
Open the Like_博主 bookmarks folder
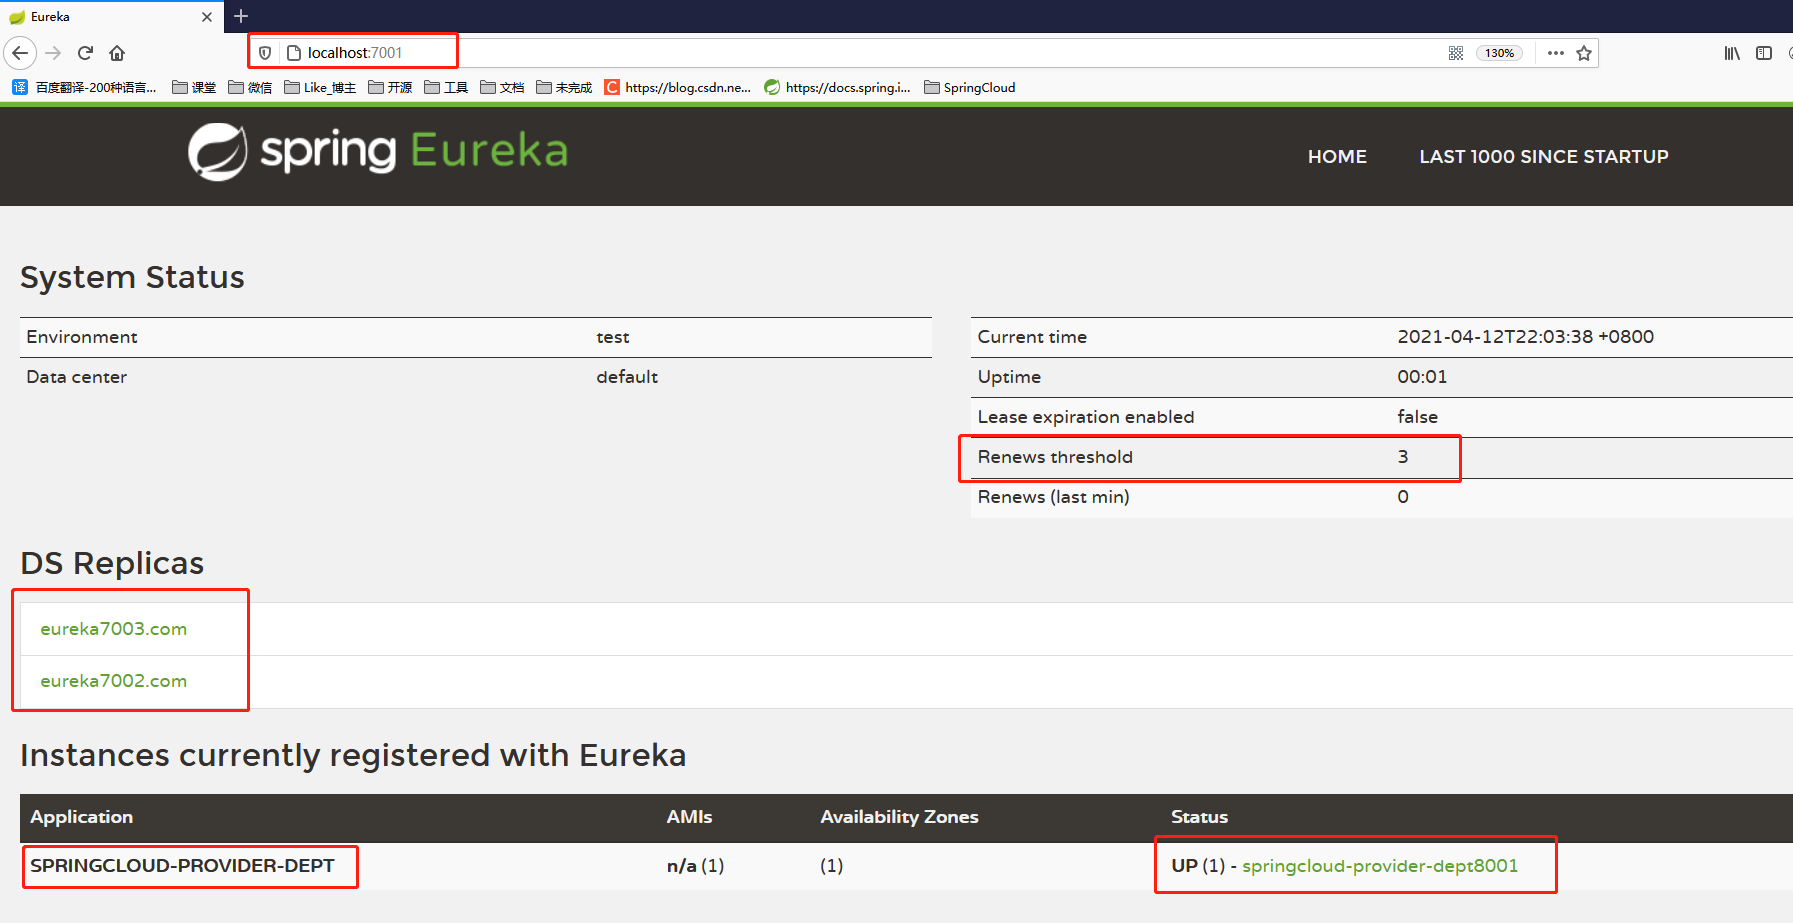click(x=320, y=88)
